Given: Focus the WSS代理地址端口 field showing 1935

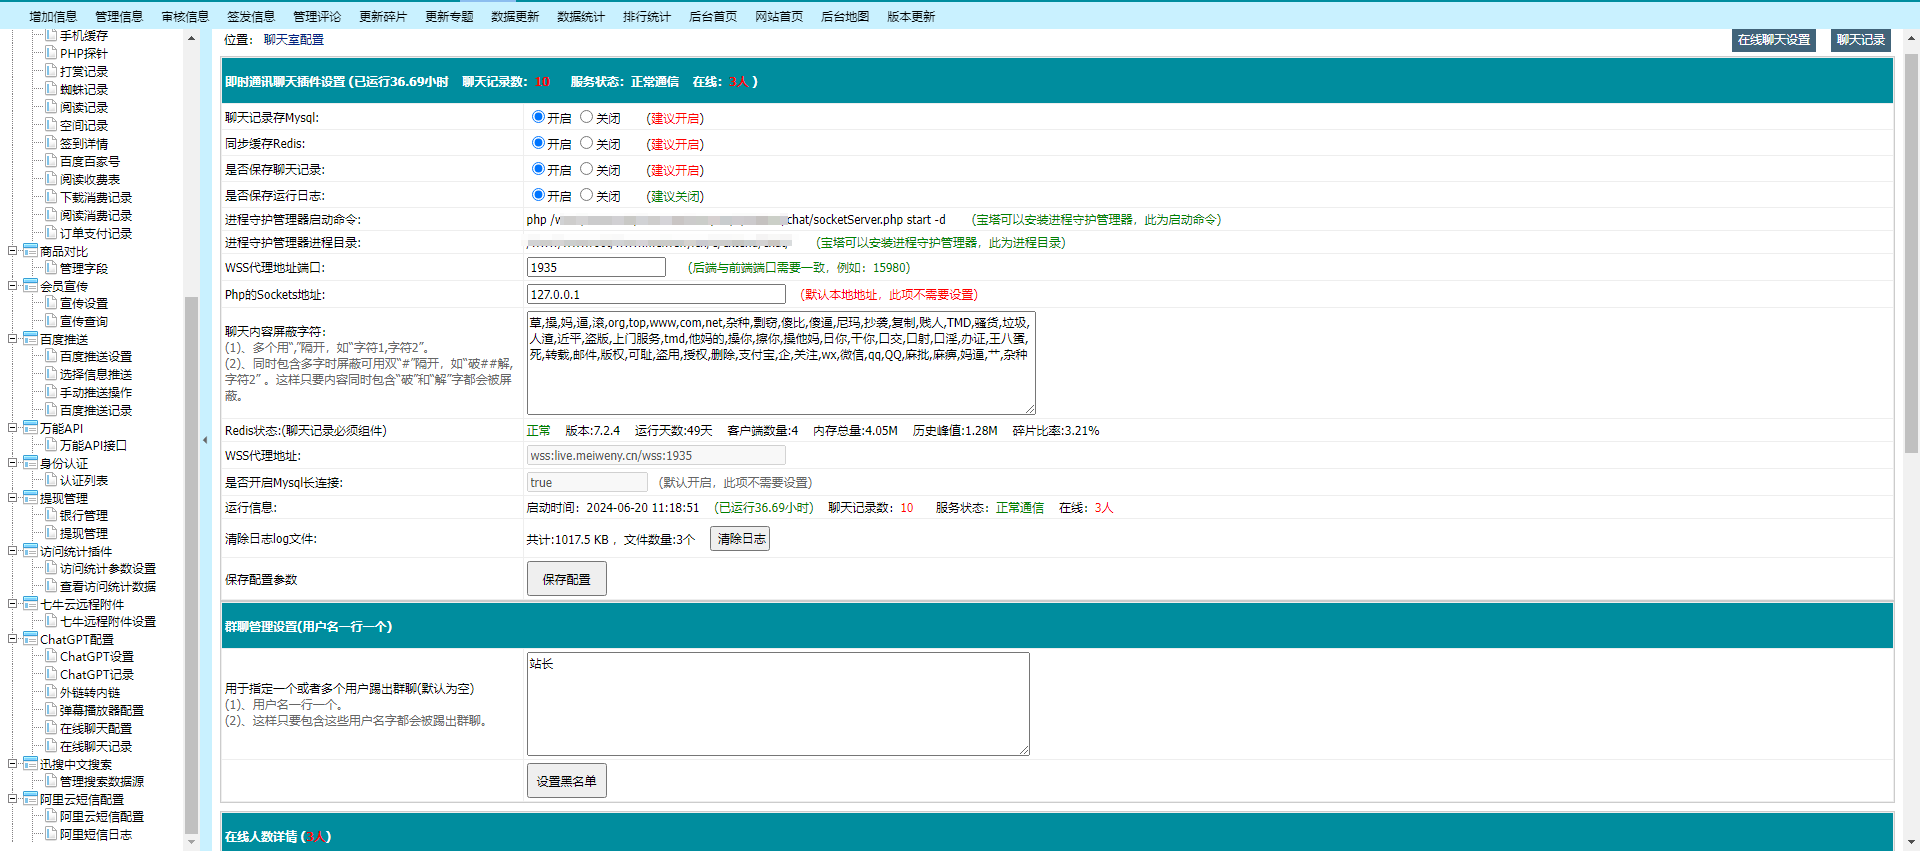Looking at the screenshot, I should (x=596, y=267).
